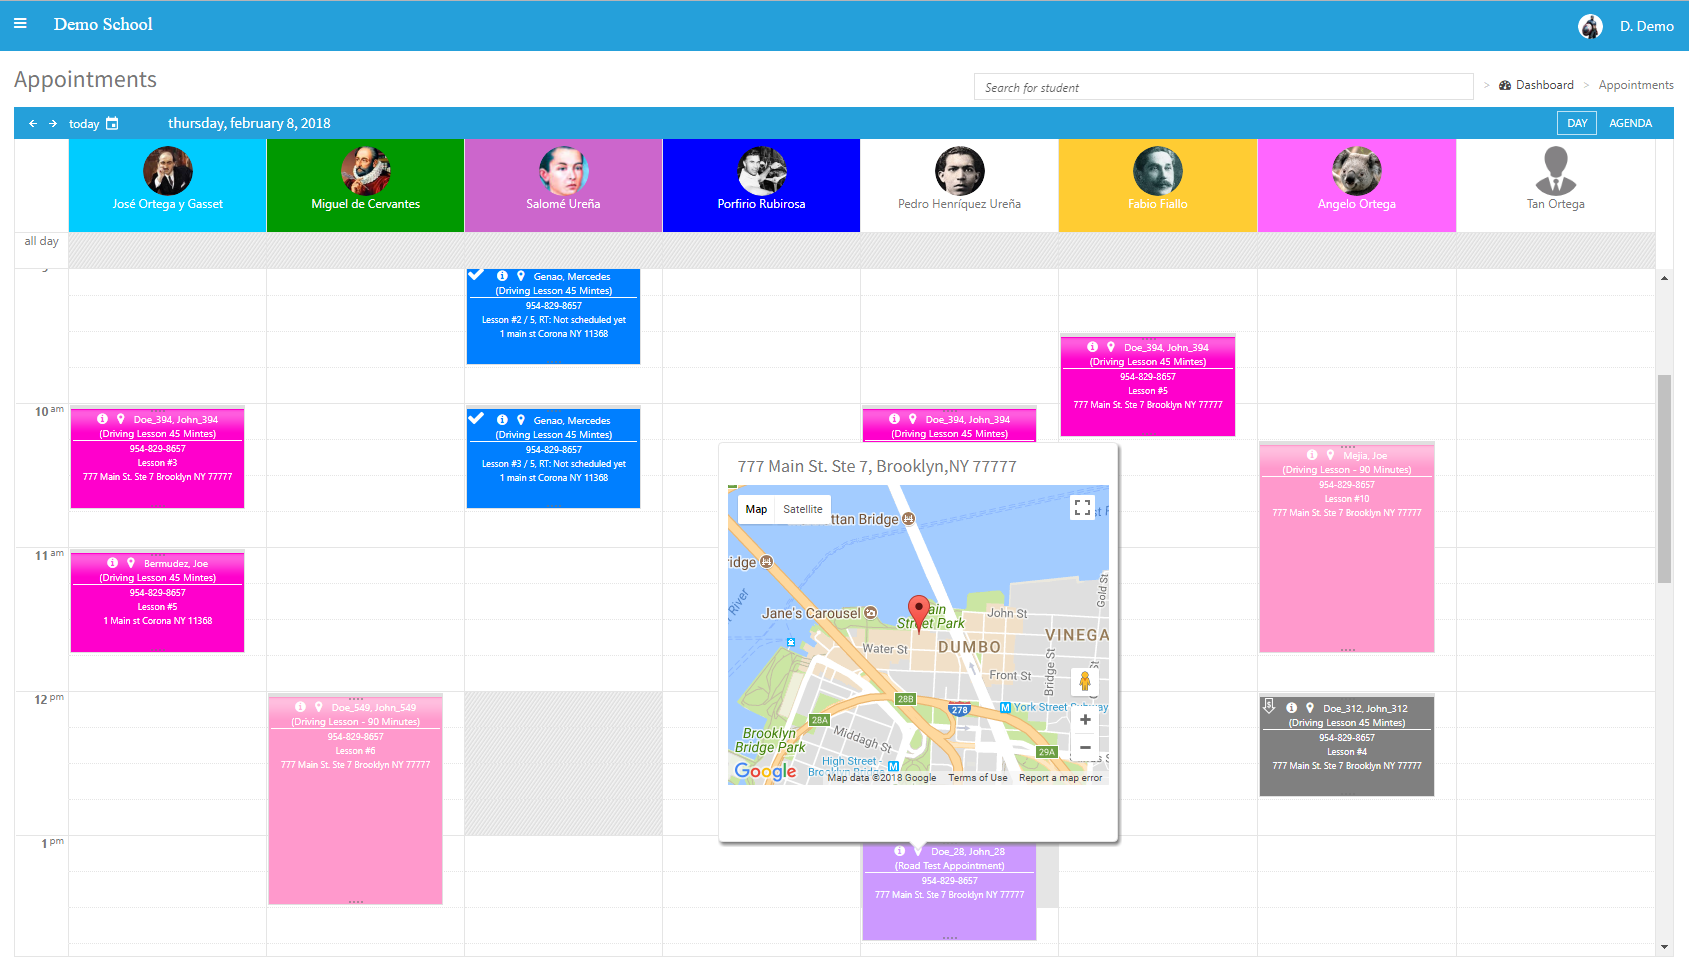
Task: Select the DAY view tab
Action: [1576, 122]
